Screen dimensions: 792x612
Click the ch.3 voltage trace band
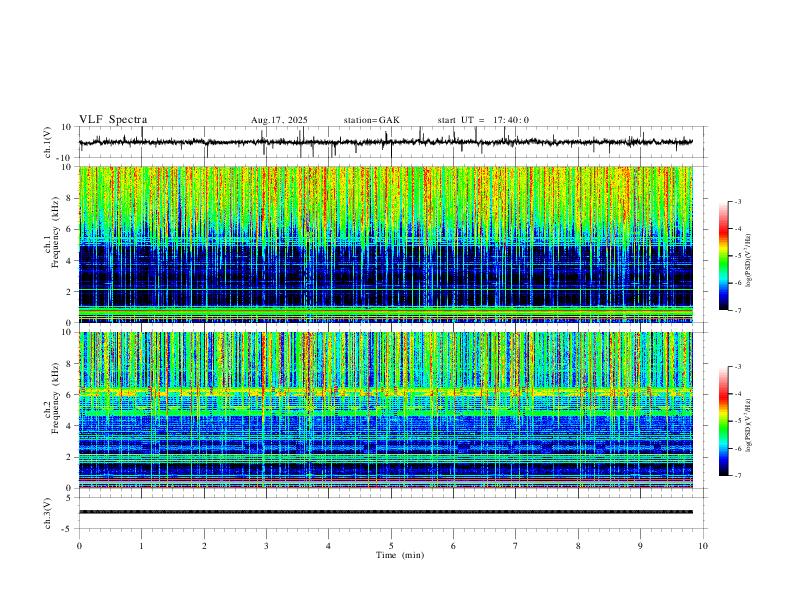[386, 512]
